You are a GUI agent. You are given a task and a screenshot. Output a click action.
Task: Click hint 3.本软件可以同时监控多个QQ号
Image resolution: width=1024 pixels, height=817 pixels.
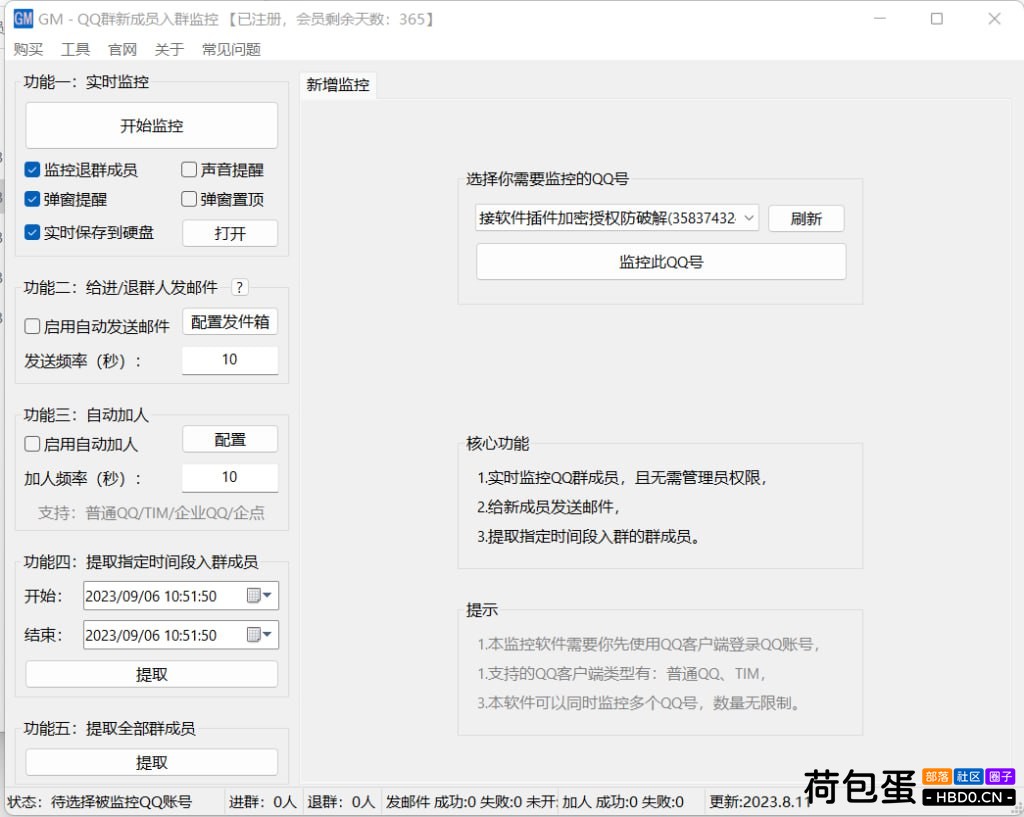[x=639, y=703]
